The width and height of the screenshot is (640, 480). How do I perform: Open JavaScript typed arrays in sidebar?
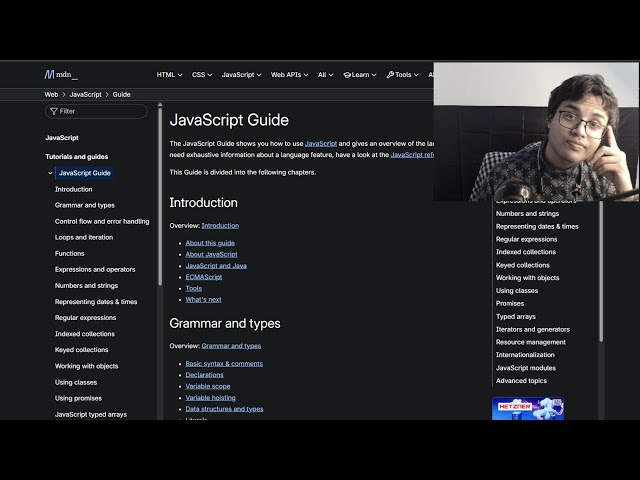91,414
